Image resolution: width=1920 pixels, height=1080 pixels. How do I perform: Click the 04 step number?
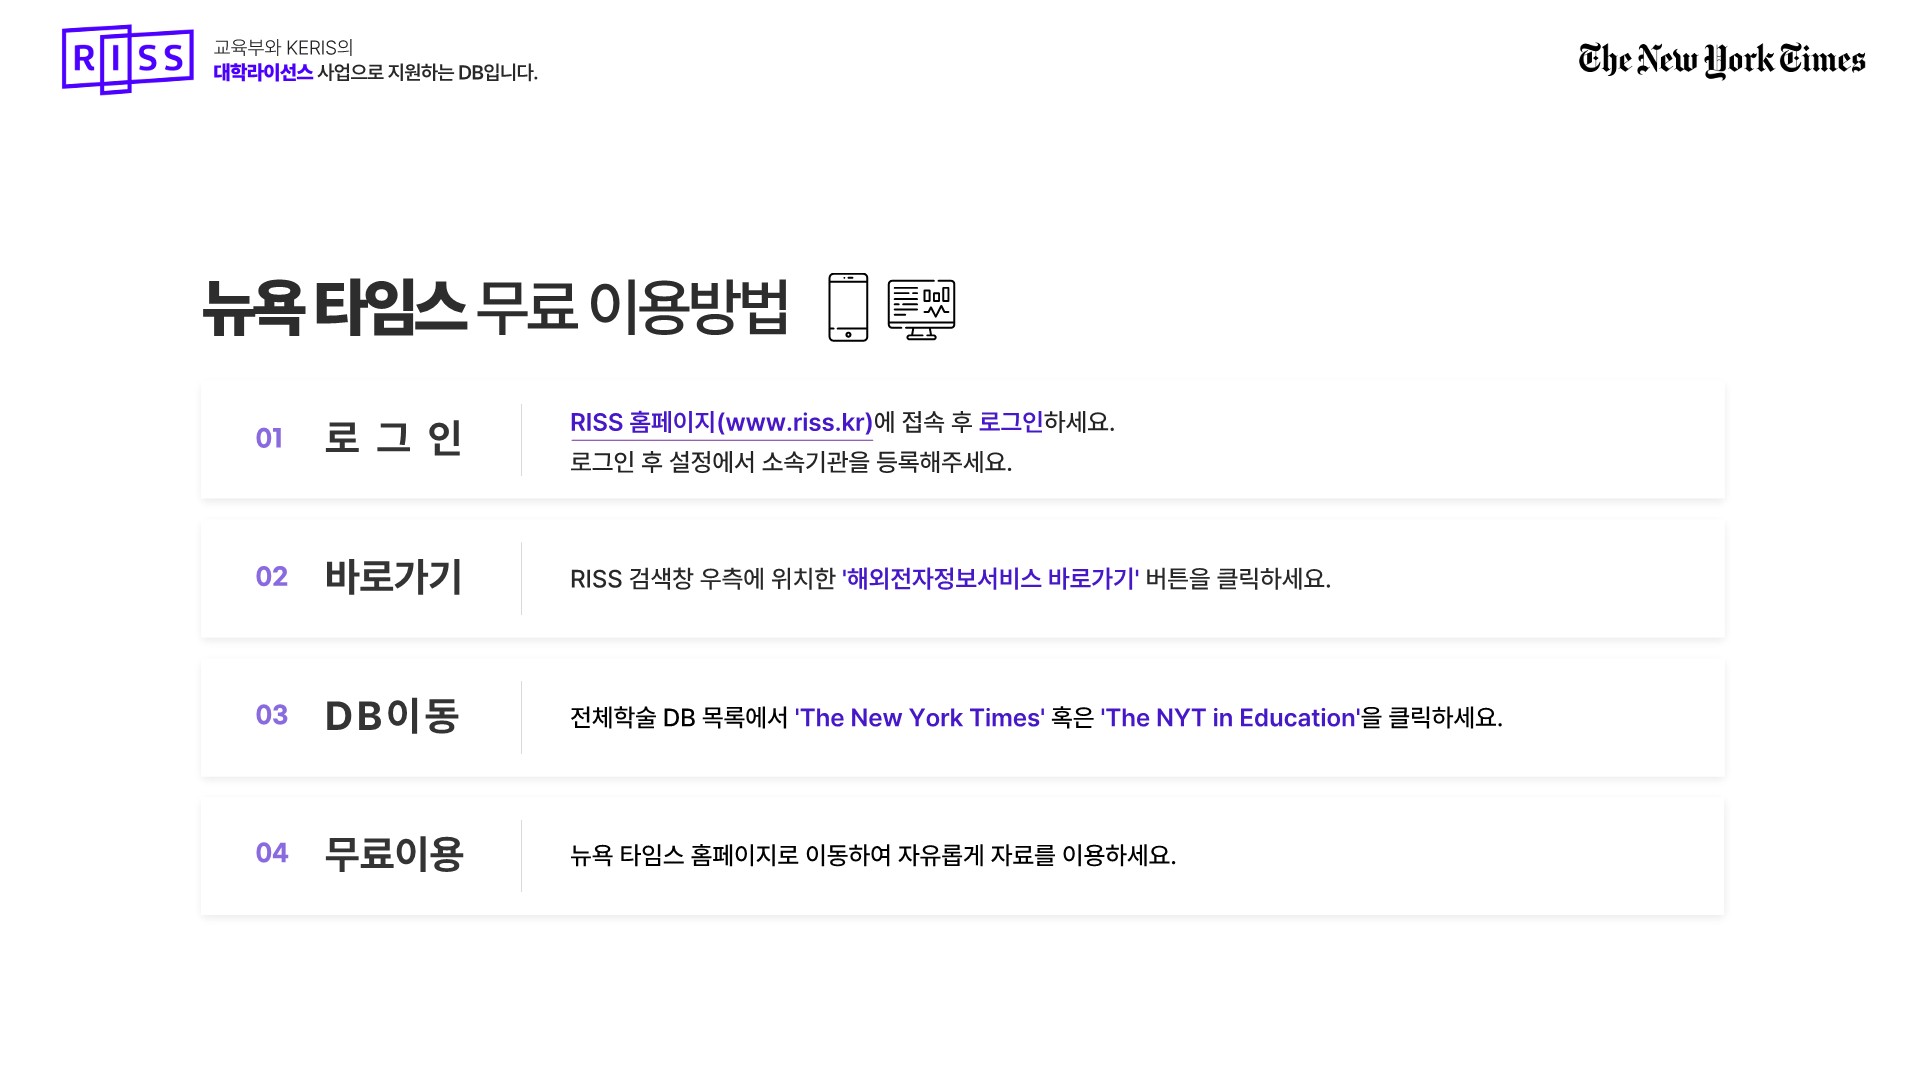(271, 853)
